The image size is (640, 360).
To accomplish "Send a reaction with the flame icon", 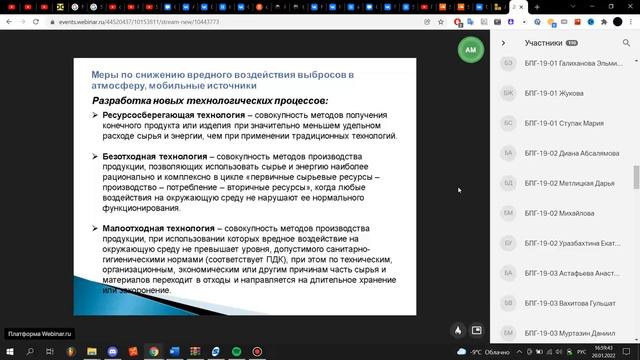I will click(x=458, y=330).
